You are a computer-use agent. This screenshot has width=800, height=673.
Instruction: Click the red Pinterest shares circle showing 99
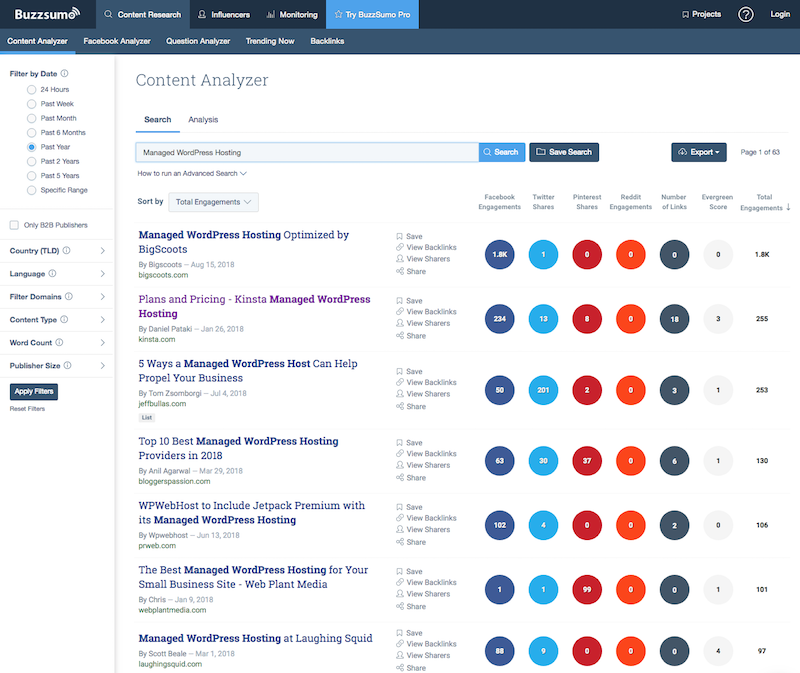(587, 589)
